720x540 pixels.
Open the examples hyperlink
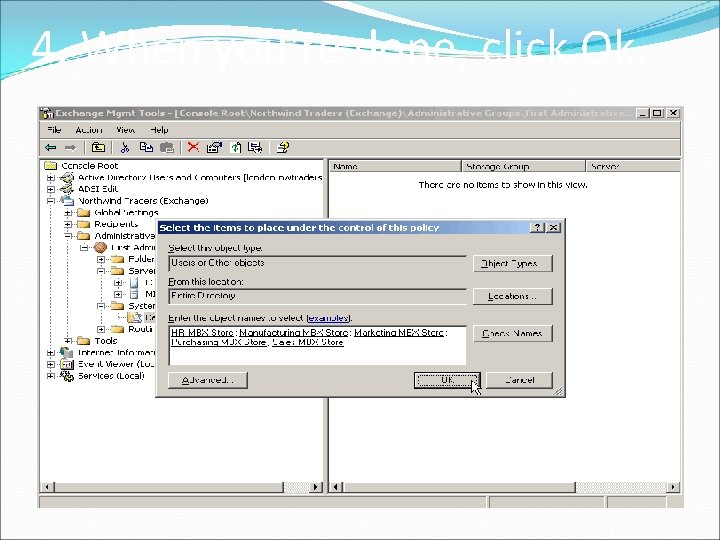328,318
